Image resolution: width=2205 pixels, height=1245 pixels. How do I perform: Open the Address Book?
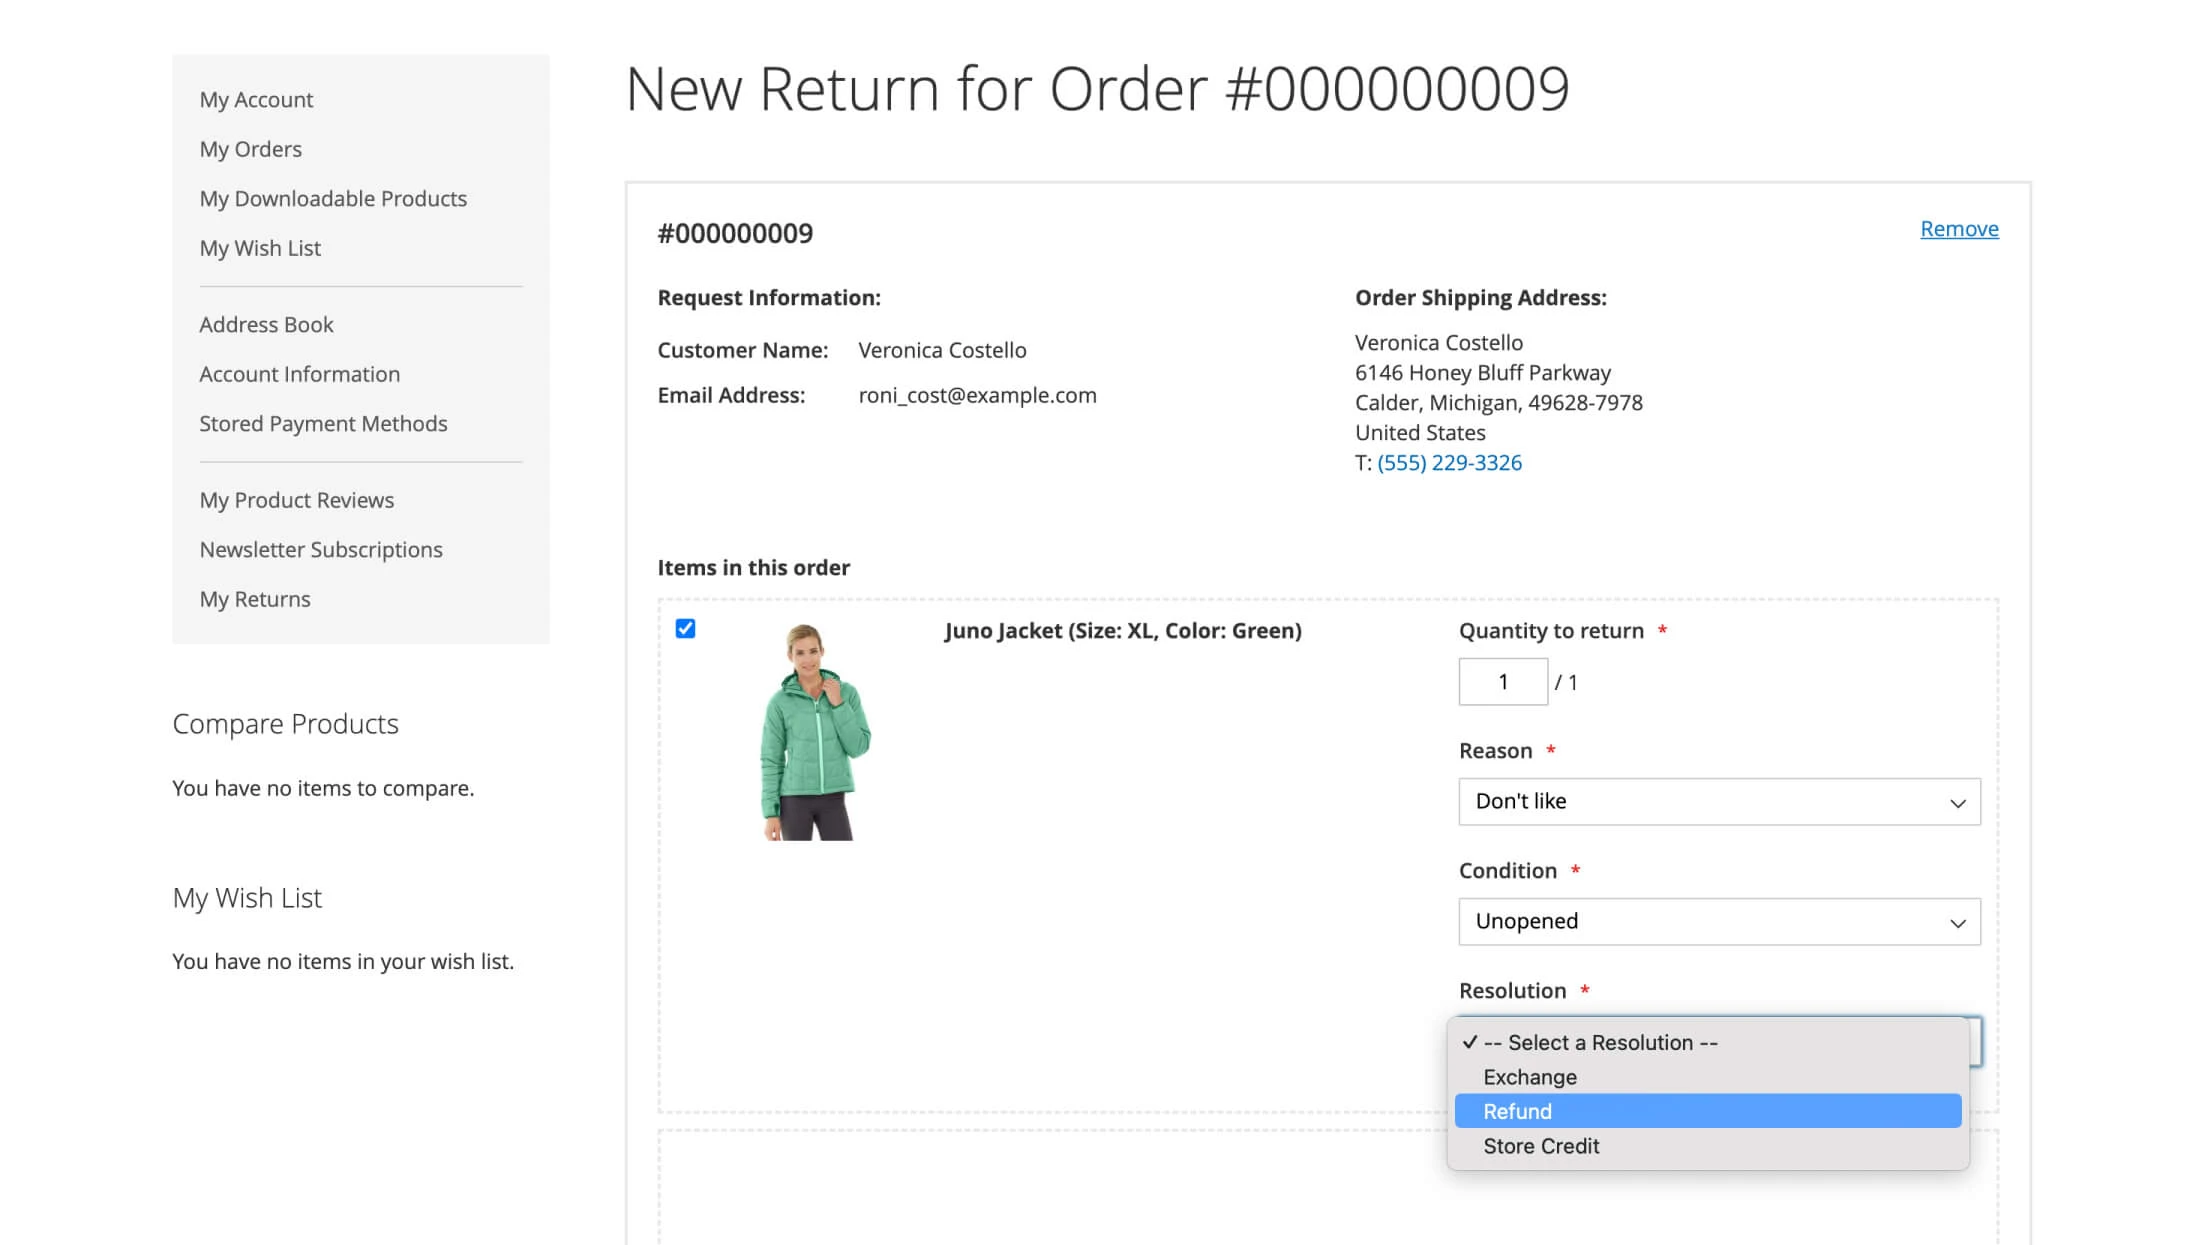click(266, 324)
